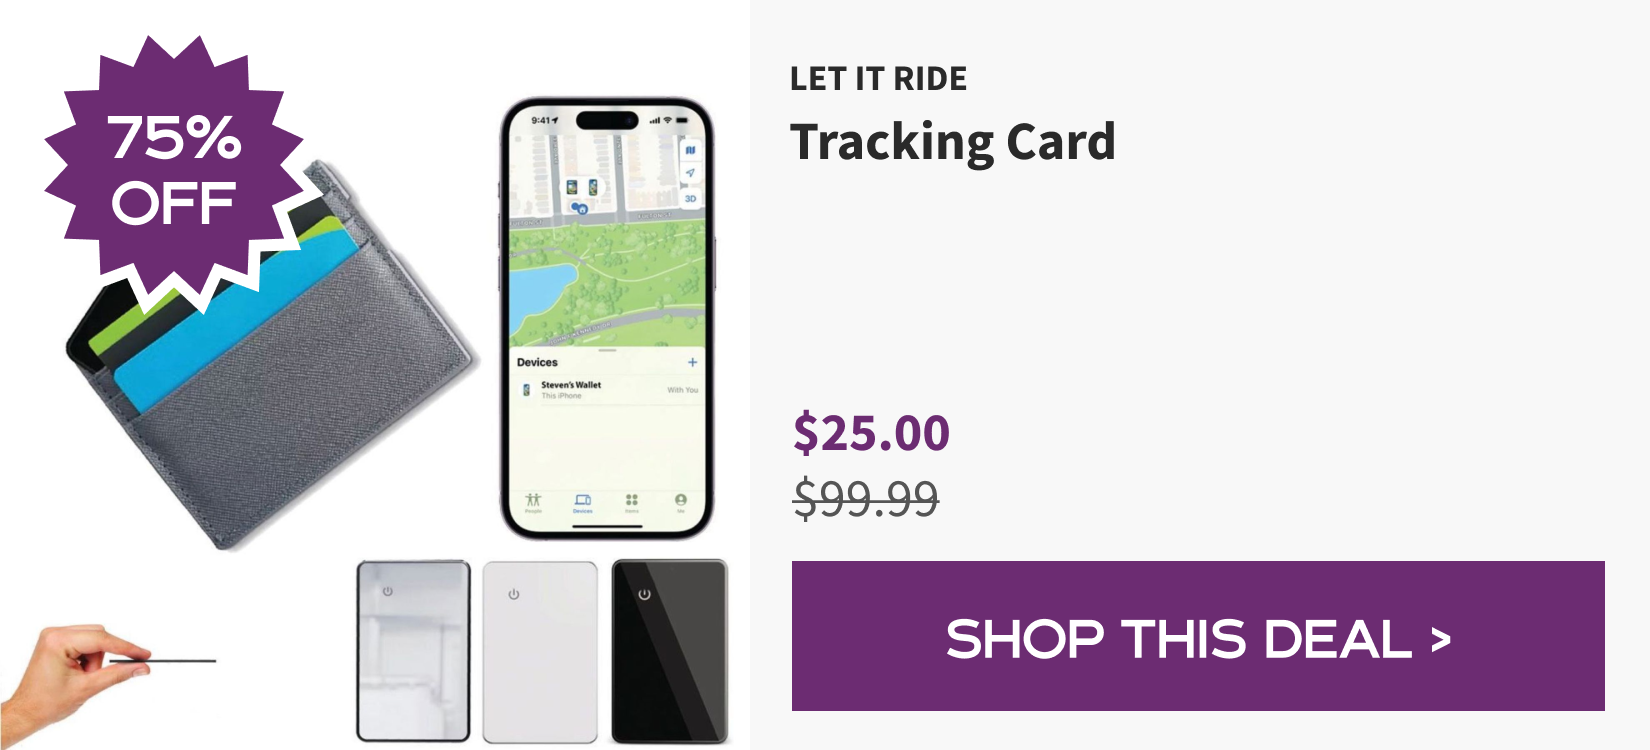The height and width of the screenshot is (750, 1650).
Task: Select the Steven's Wallet device row
Action: 609,390
